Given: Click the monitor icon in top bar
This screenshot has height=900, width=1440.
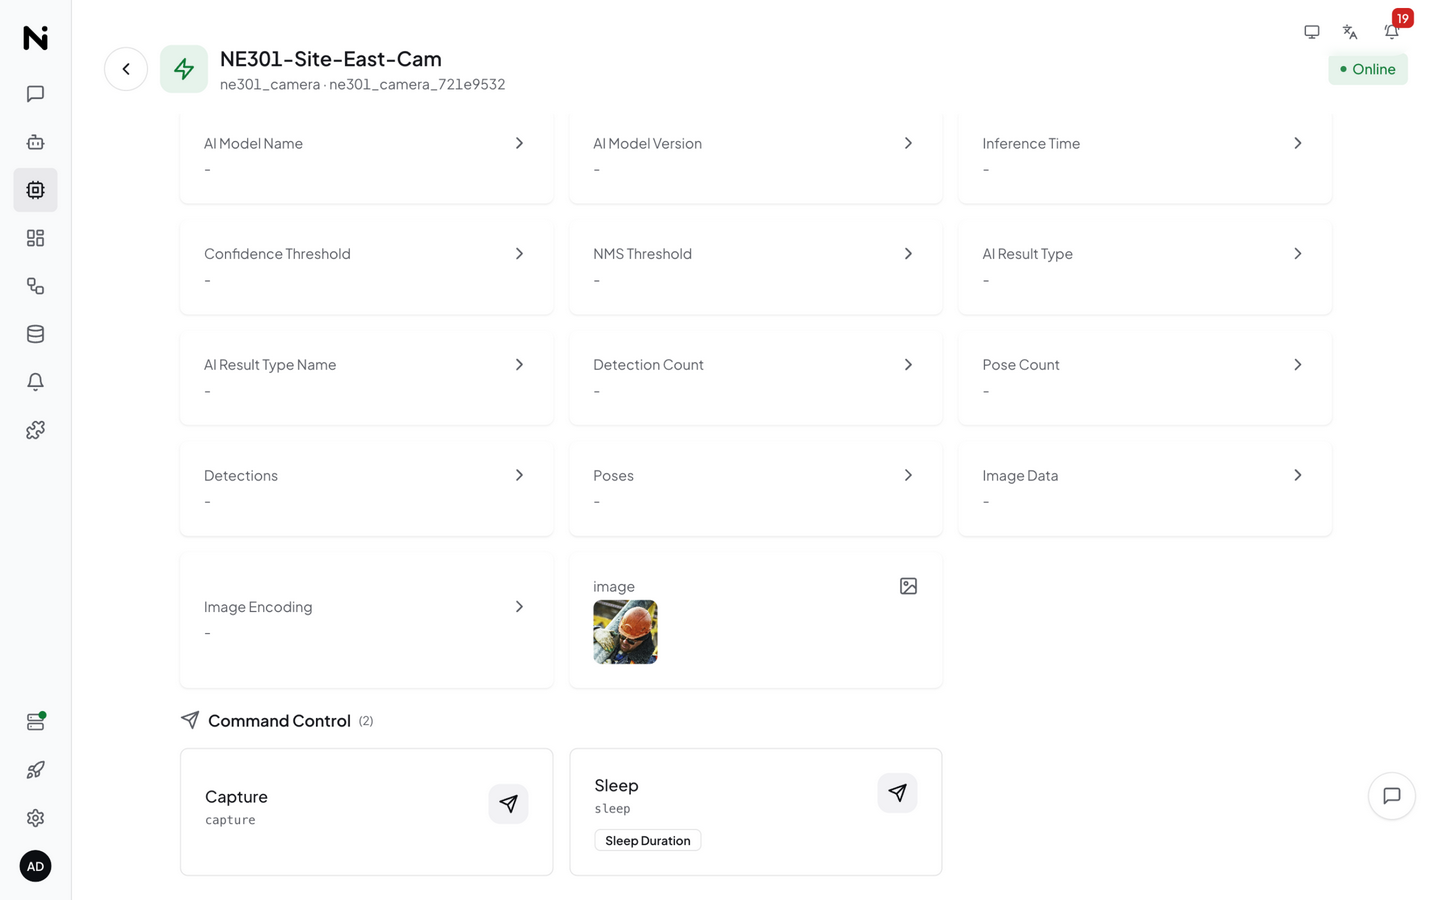Looking at the screenshot, I should coord(1312,32).
